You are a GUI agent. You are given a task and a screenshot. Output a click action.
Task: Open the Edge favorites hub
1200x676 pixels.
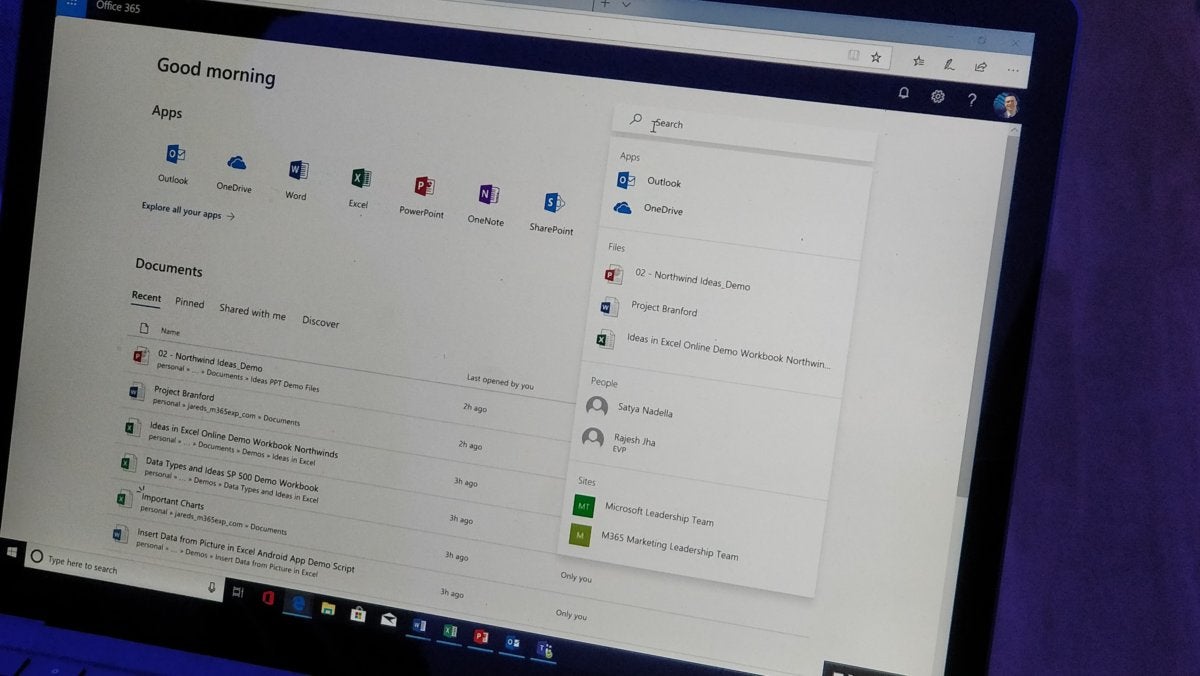pyautogui.click(x=918, y=61)
